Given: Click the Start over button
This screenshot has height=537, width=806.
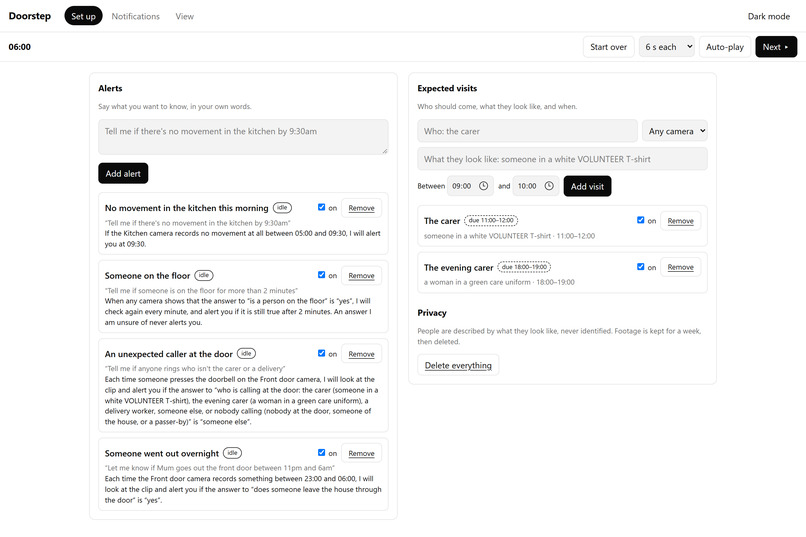Looking at the screenshot, I should [x=609, y=47].
